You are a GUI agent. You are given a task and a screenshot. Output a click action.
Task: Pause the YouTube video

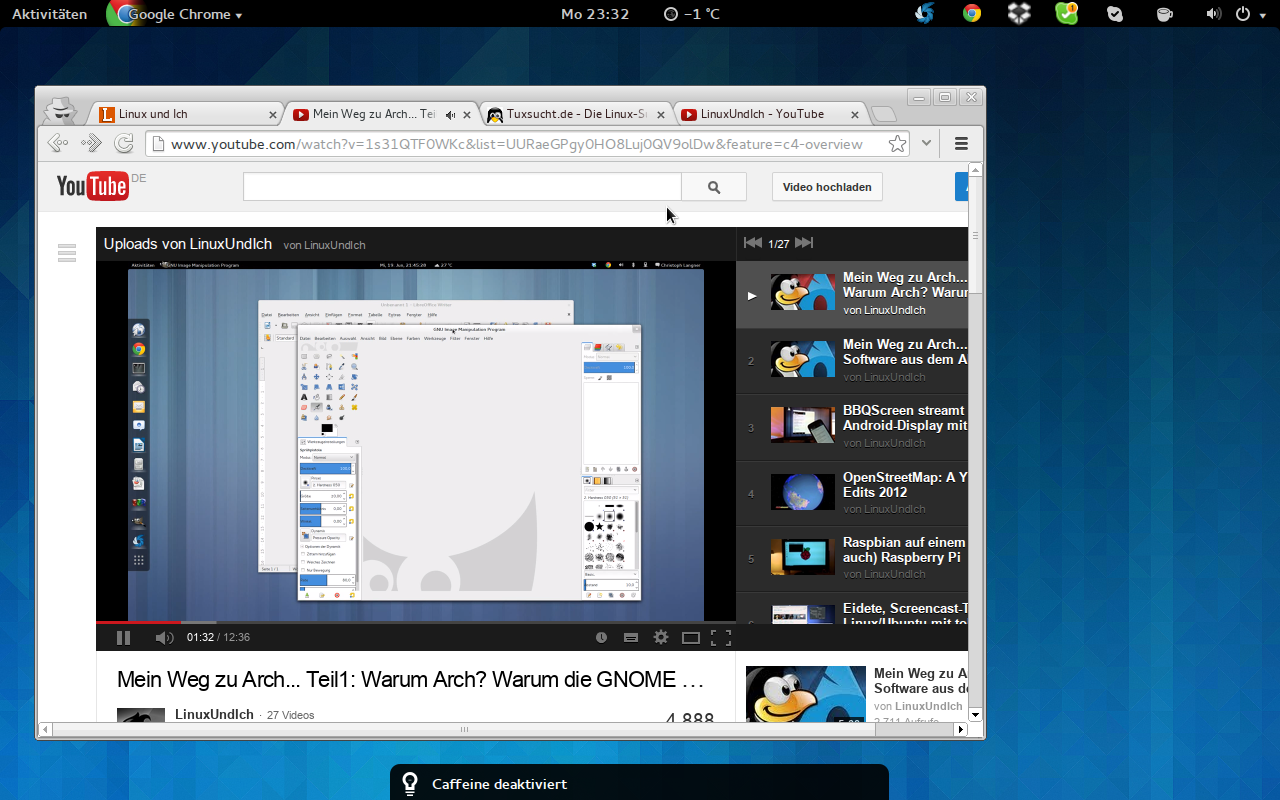point(124,637)
